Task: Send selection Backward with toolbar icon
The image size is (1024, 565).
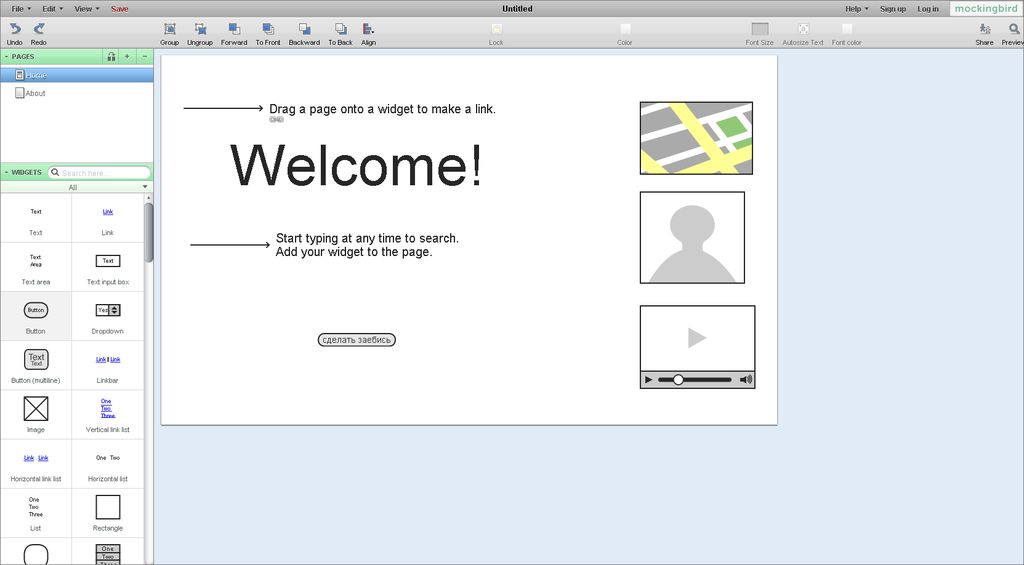Action: click(x=304, y=29)
